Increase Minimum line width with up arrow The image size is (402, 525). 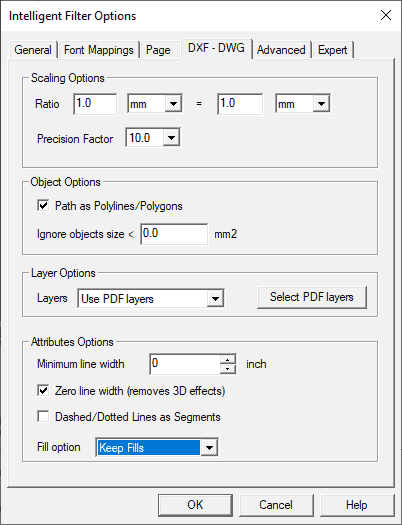pyautogui.click(x=228, y=360)
